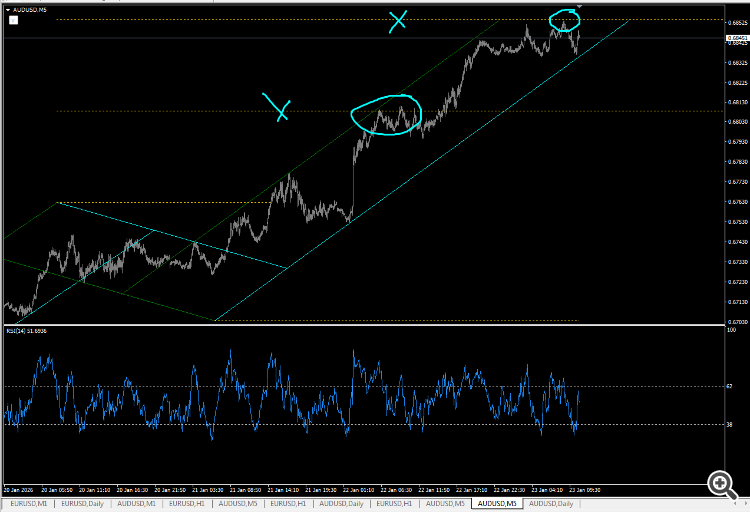Click the 21 Jan 14:10 time label
The height and width of the screenshot is (512, 750).
[283, 490]
